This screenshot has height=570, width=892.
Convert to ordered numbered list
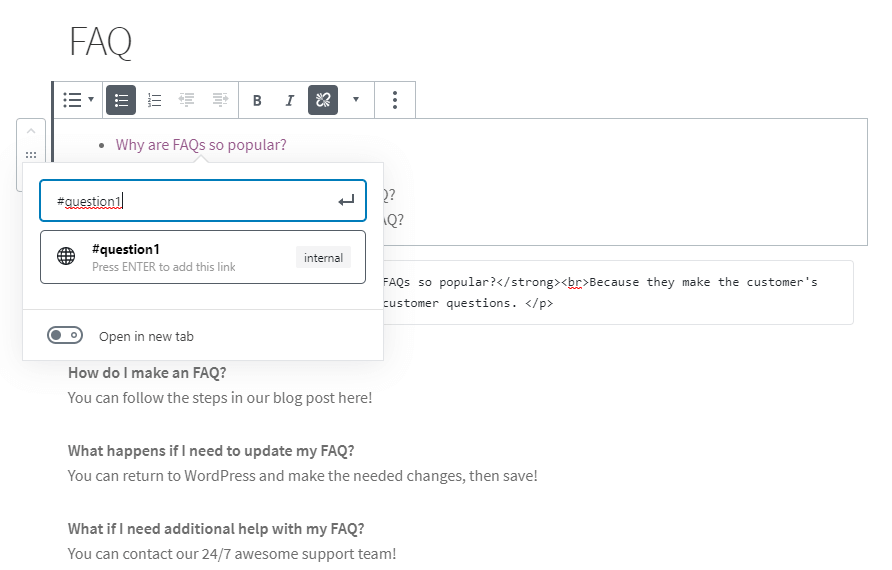pos(154,100)
